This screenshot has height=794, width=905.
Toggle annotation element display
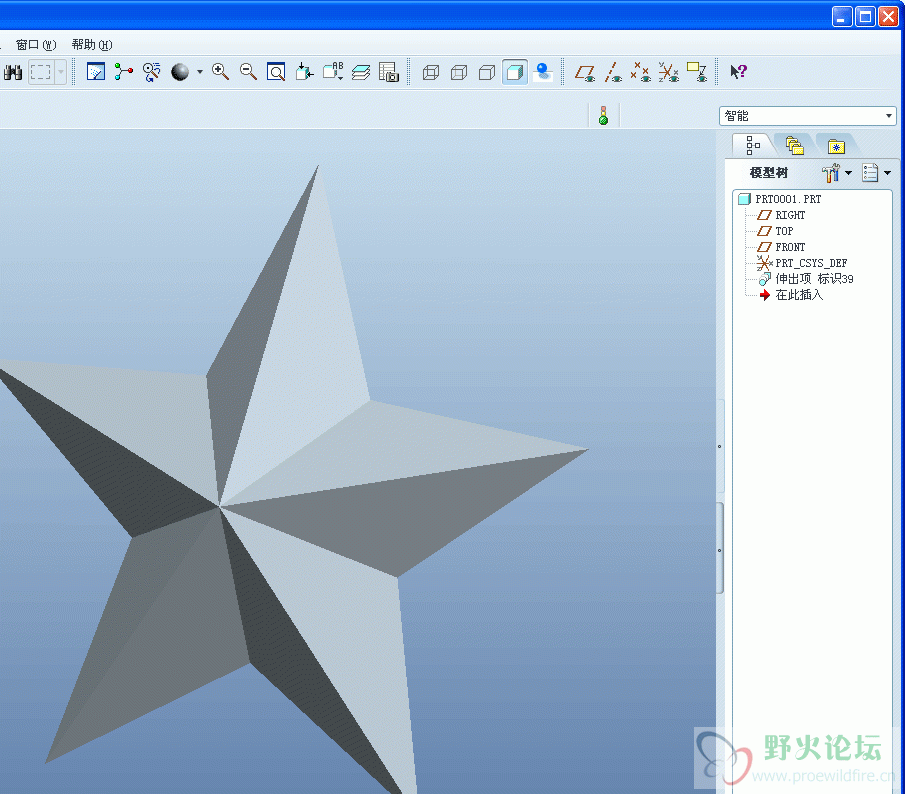pos(697,72)
